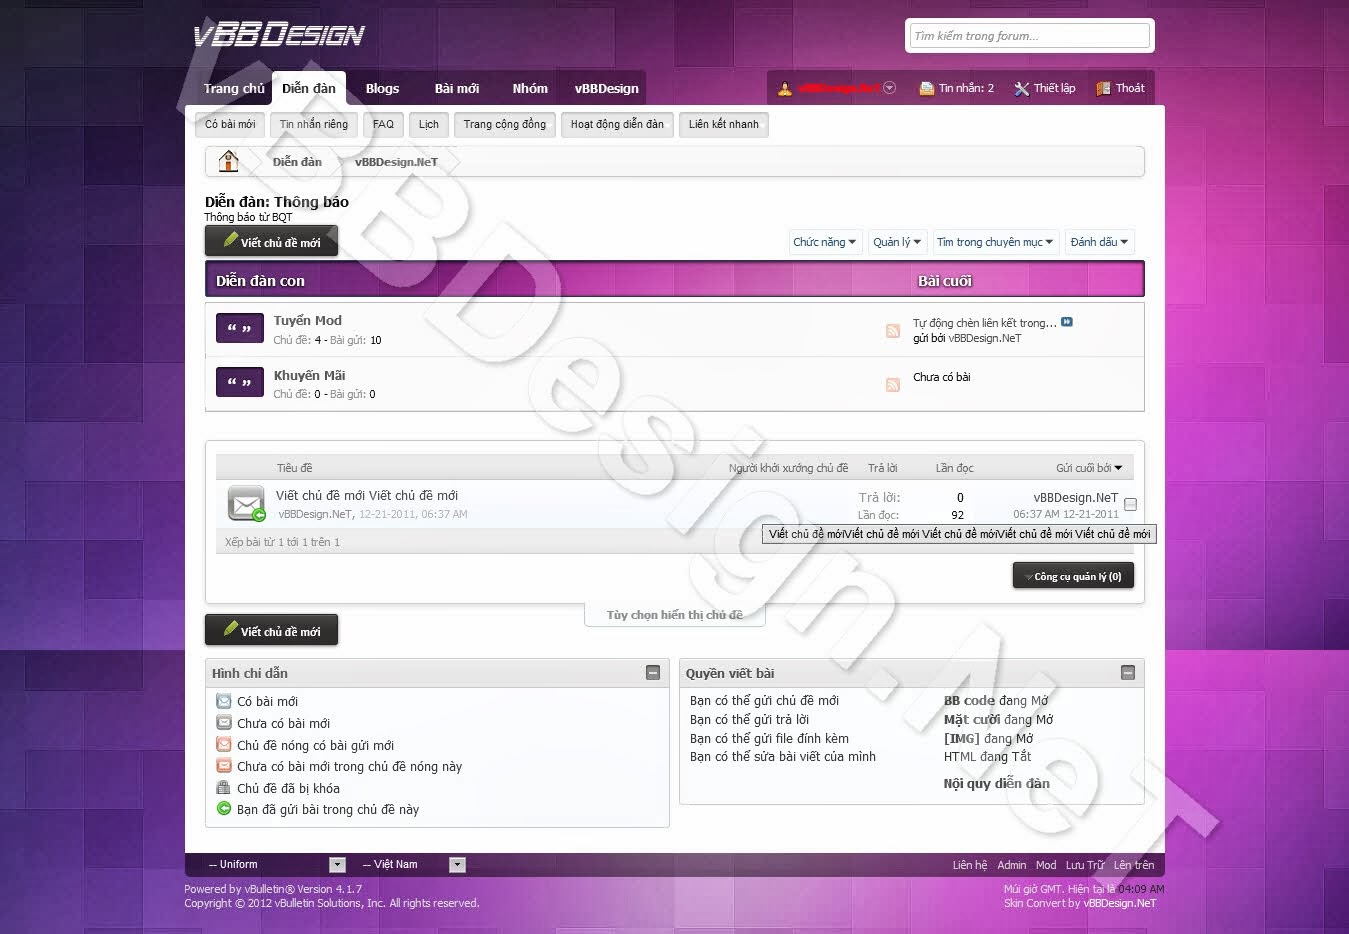Viewport: 1349px width, 934px height.
Task: Open the Việt Nam language selector
Action: 412,865
